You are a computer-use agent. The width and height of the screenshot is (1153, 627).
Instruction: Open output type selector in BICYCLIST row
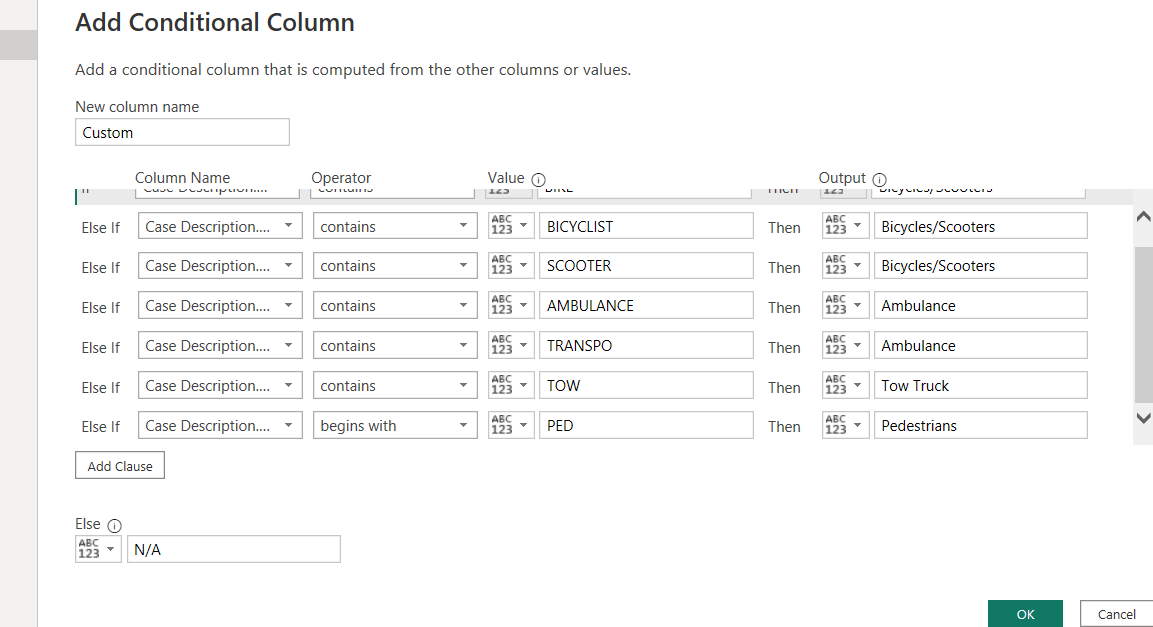tap(845, 226)
